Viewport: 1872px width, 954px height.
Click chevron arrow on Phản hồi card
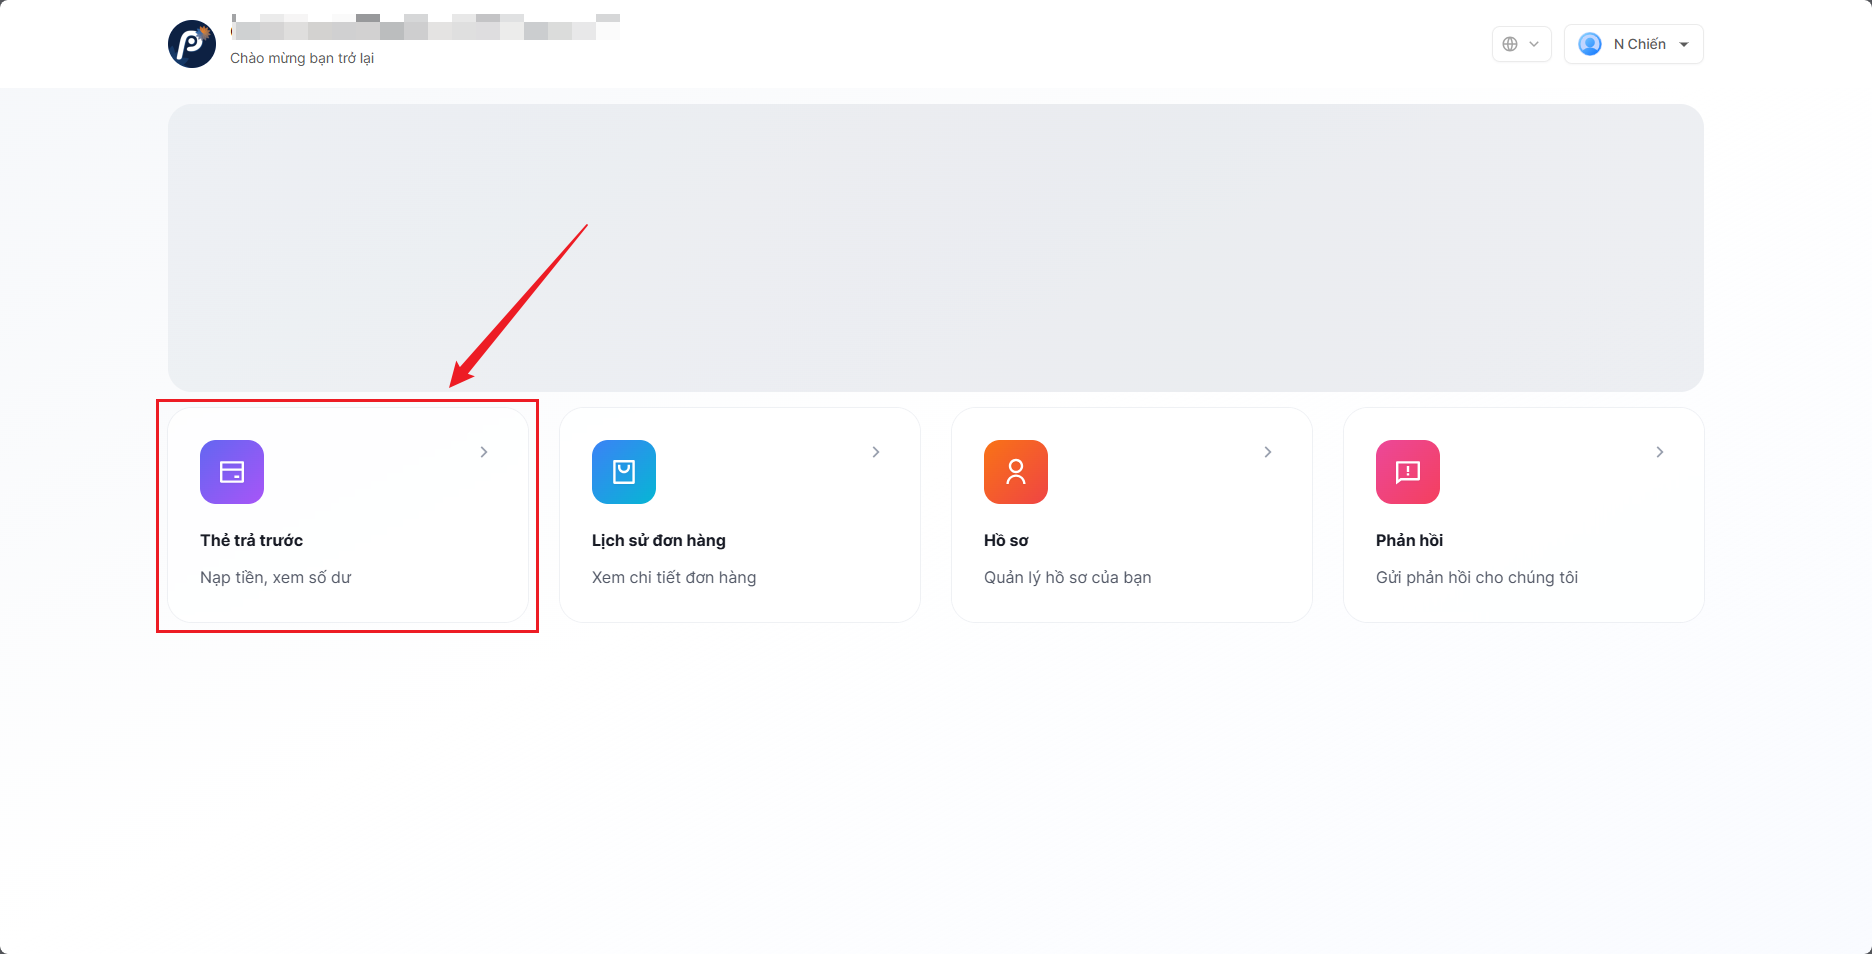click(1660, 452)
